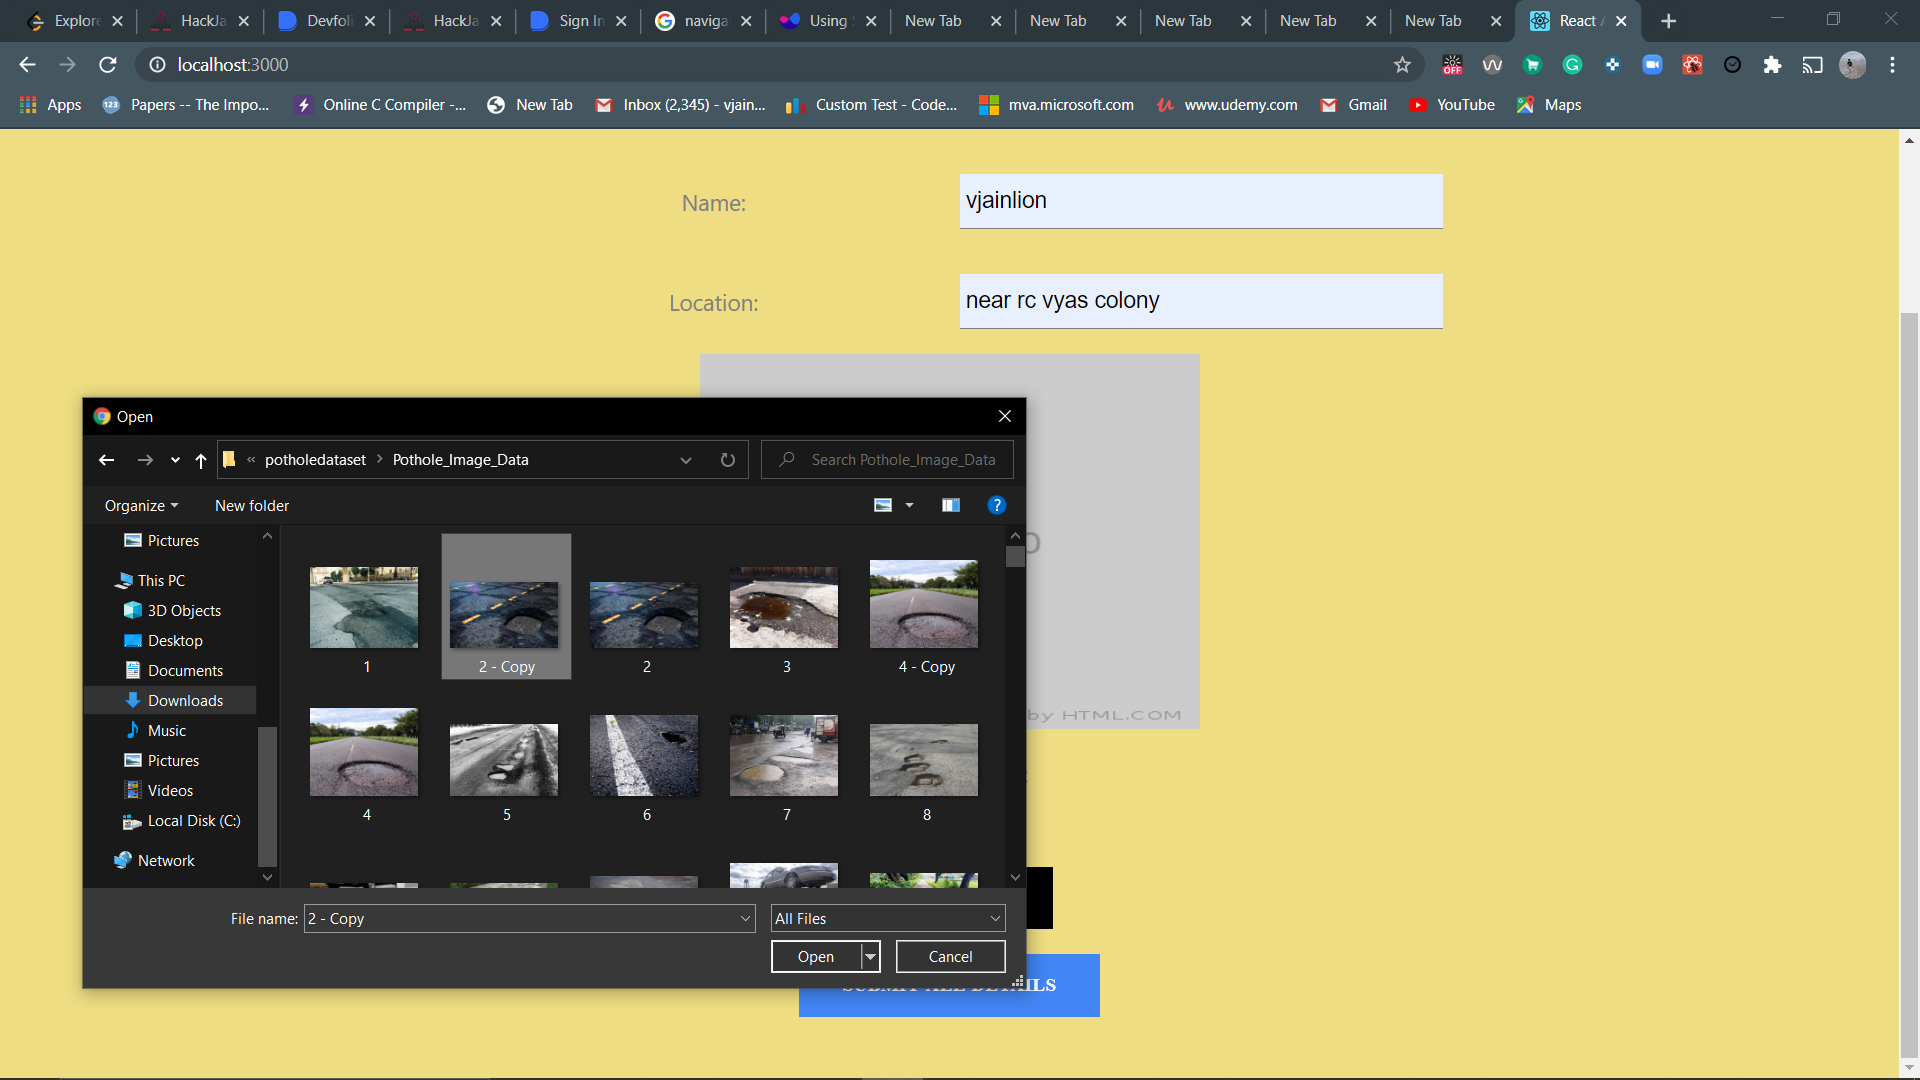Viewport: 1920px width, 1080px height.
Task: Click the Open button
Action: pyautogui.click(x=816, y=957)
